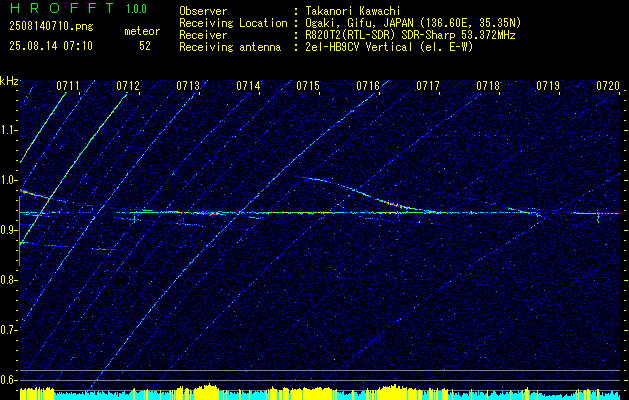The height and width of the screenshot is (400, 629).
Task: Click time marker 0712
Action: [x=128, y=86]
